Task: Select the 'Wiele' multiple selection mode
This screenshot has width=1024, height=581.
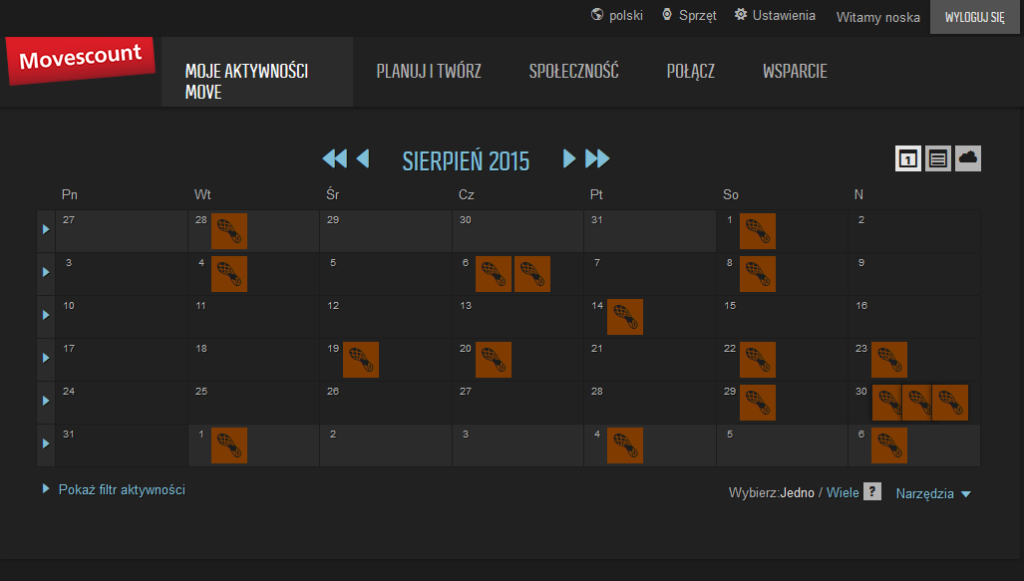Action: point(842,493)
